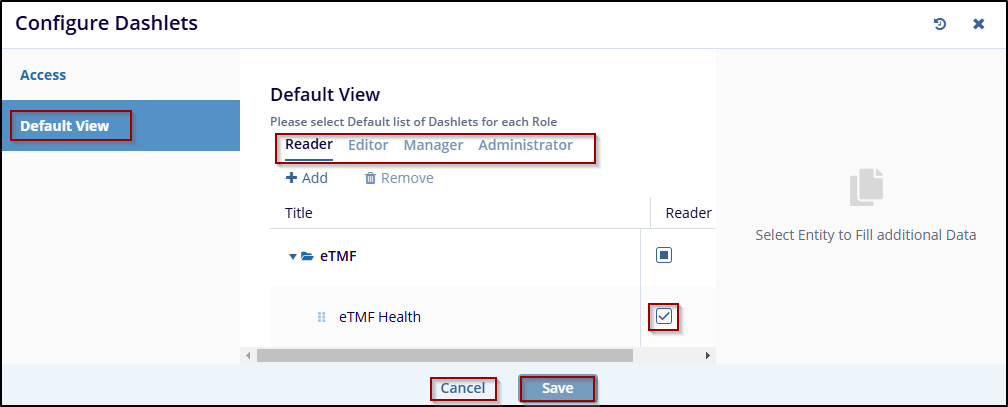This screenshot has height=407, width=1008.
Task: Click the reset history icon in header
Action: 940,24
